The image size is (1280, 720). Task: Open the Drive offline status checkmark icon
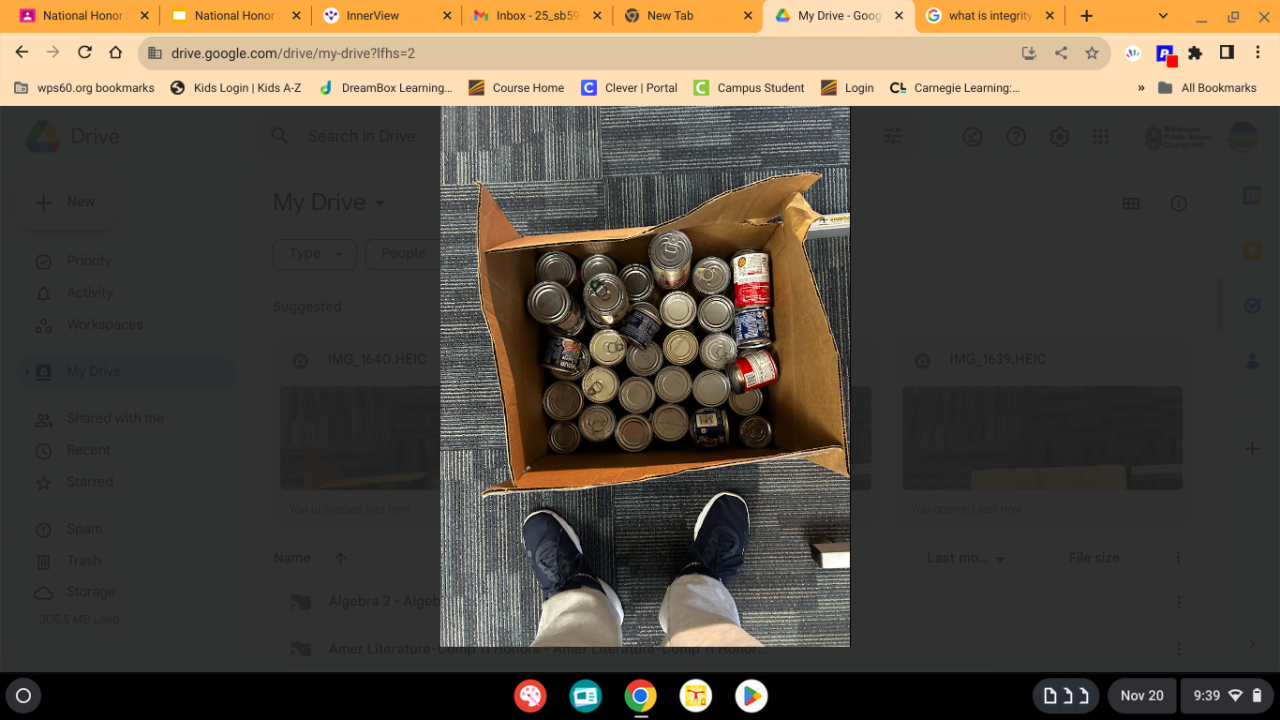pyautogui.click(x=972, y=137)
